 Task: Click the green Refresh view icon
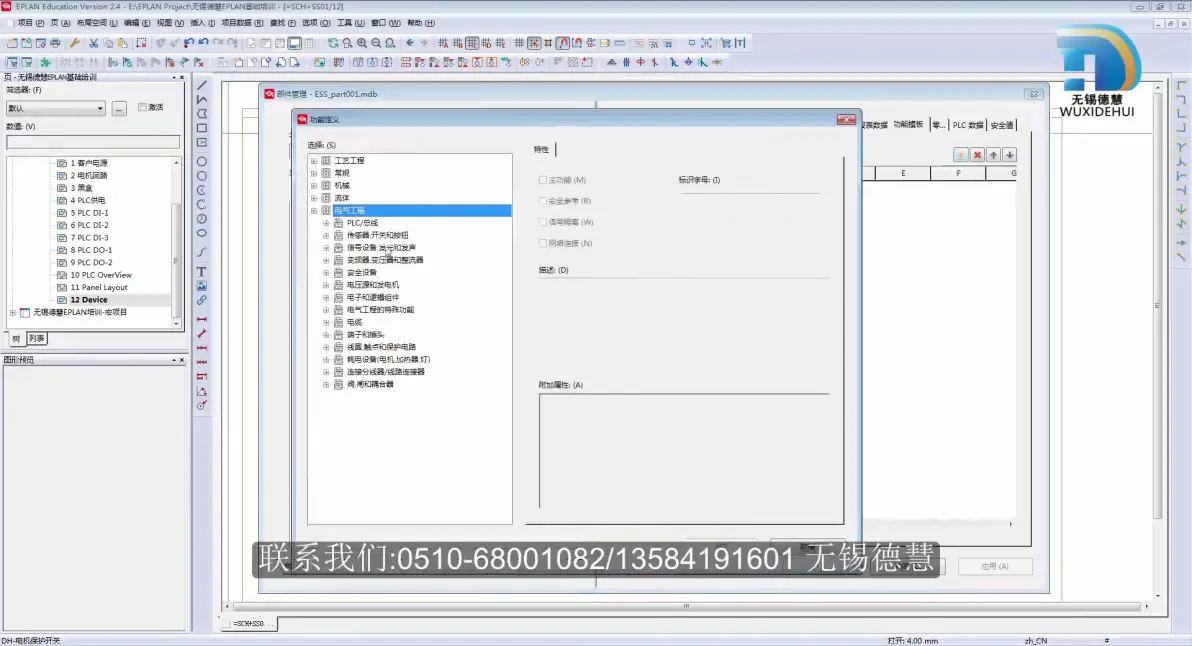[x=333, y=43]
